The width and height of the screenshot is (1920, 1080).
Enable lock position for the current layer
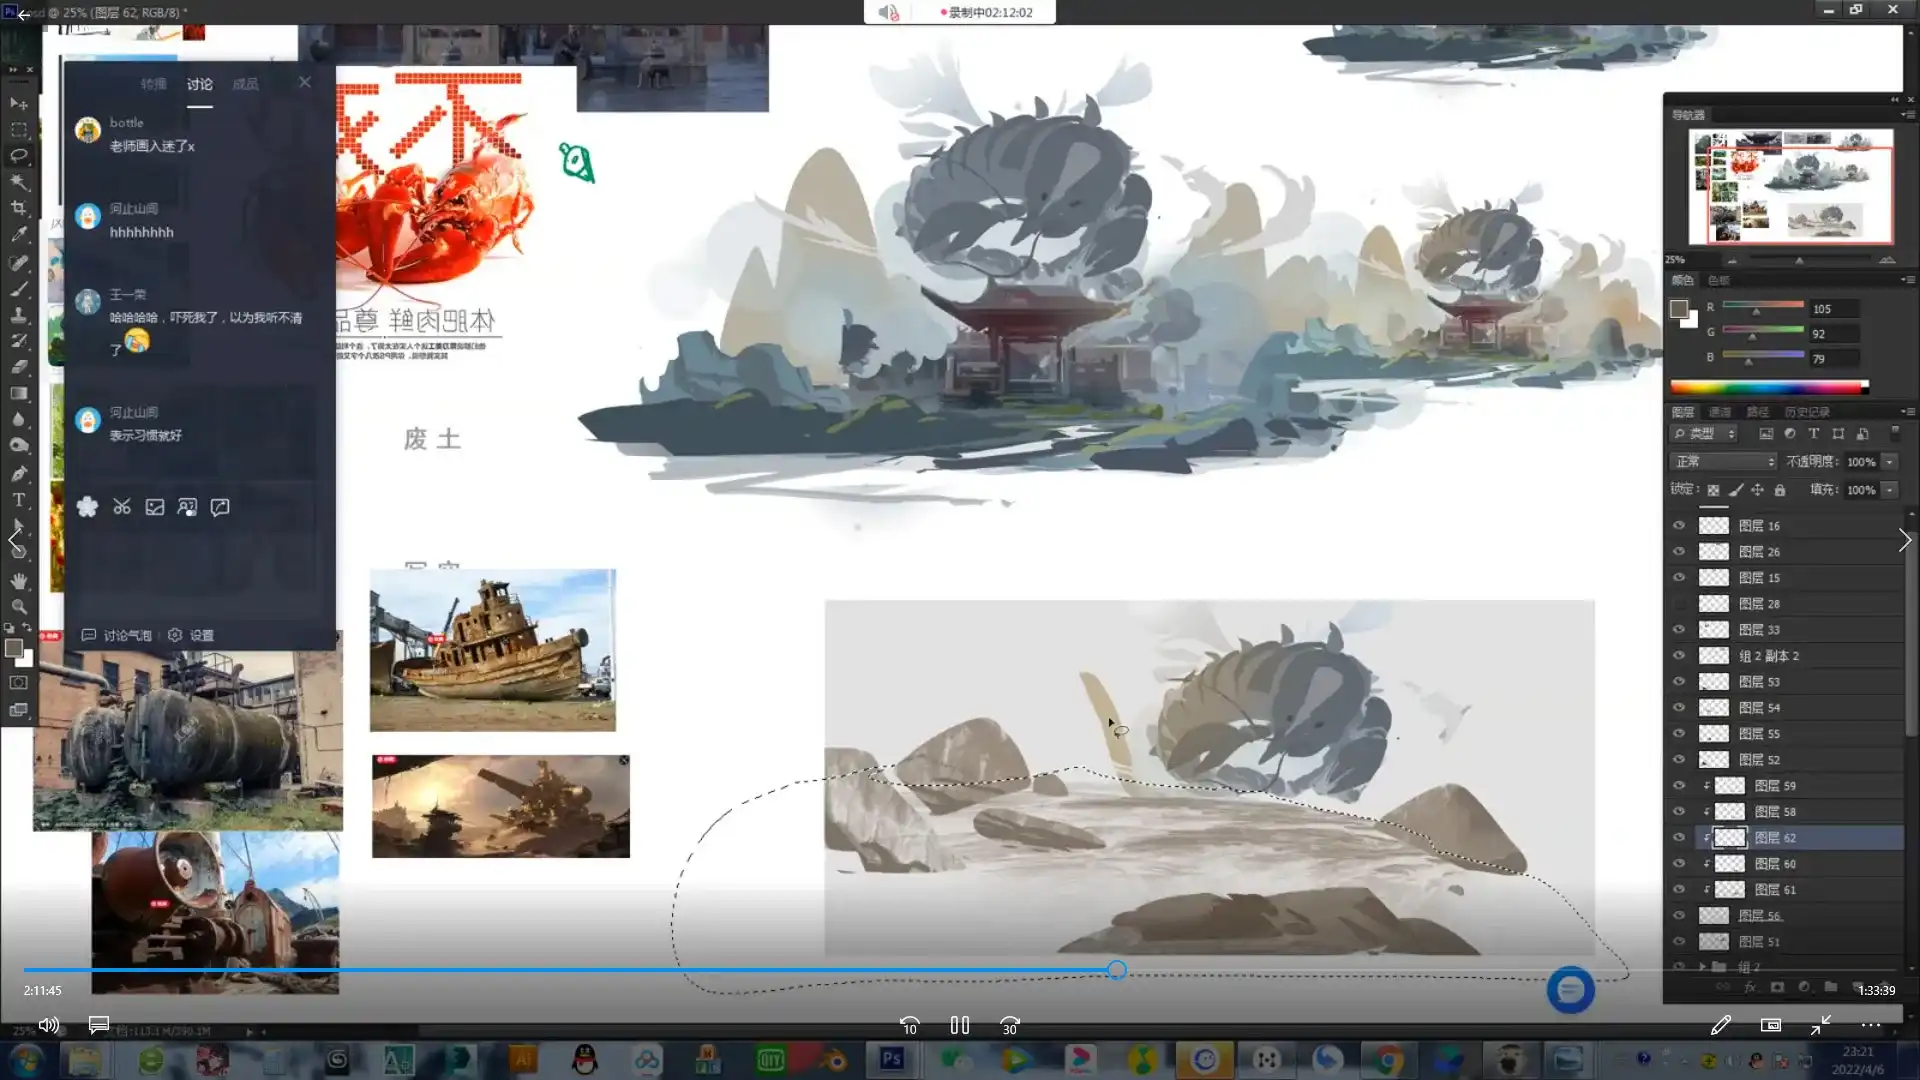[x=1756, y=490]
